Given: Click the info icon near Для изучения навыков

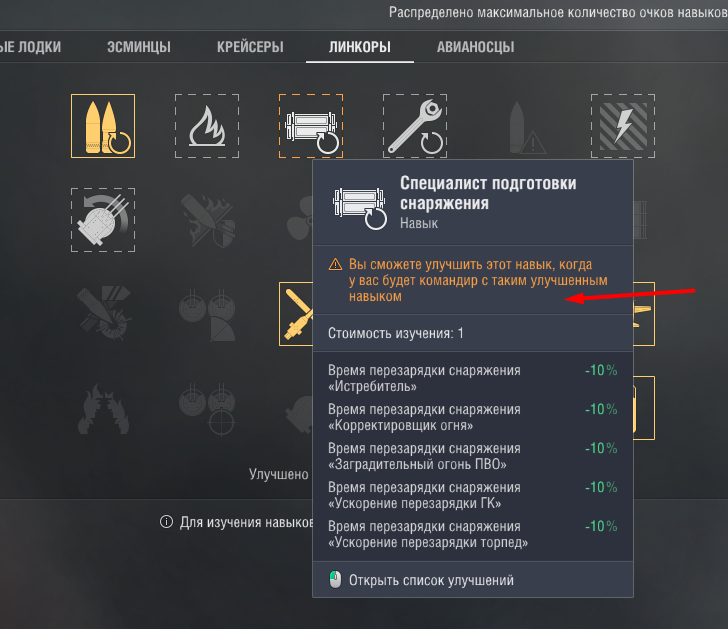Looking at the screenshot, I should point(166,522).
